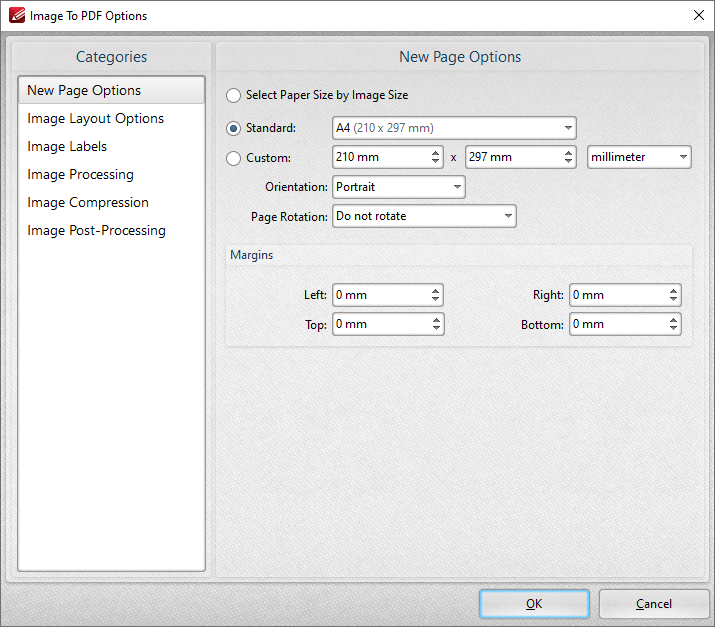715x627 pixels.
Task: Choose the Standard paper size radio button
Action: point(233,128)
